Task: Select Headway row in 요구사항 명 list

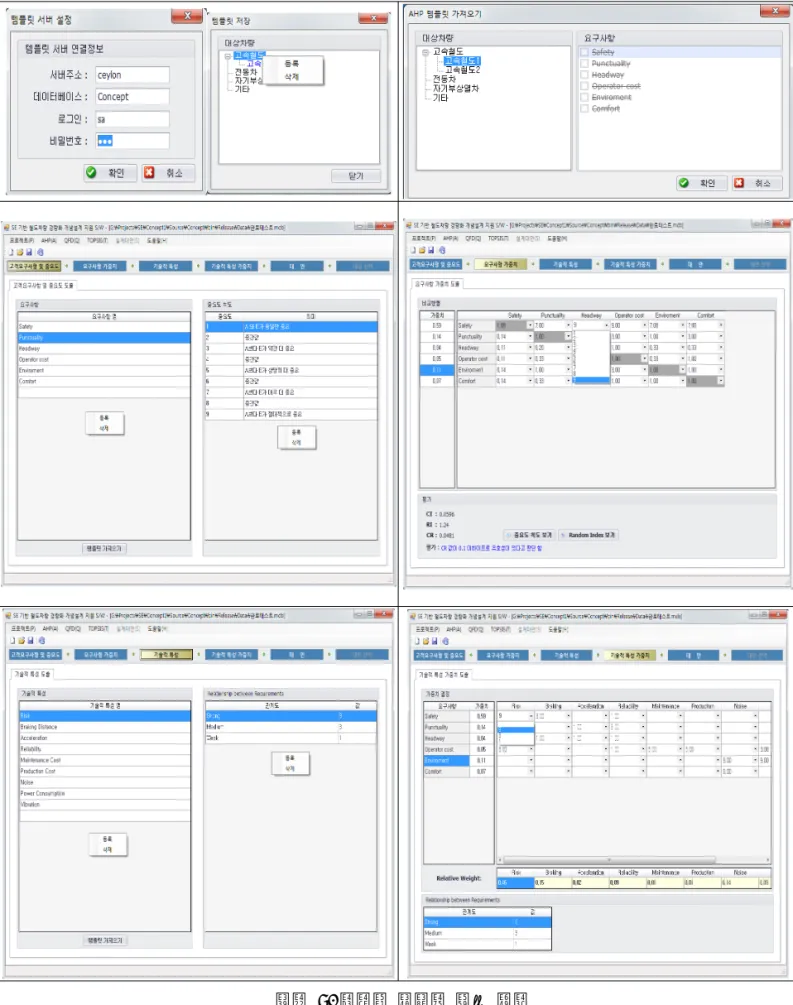Action: tap(104, 349)
